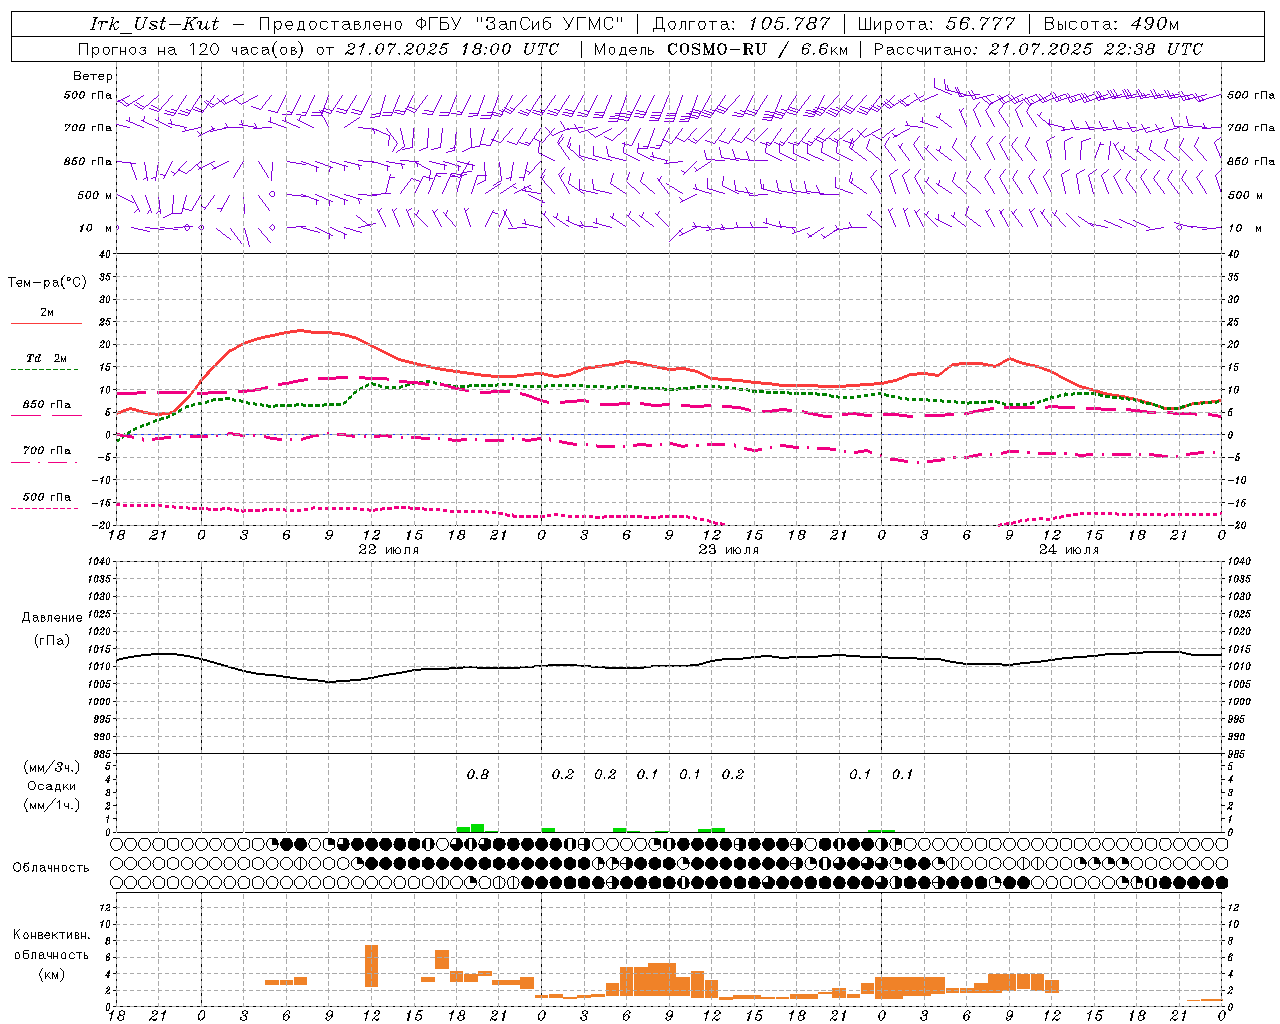The width and height of the screenshot is (1280, 1024).
Task: Click the 850 гПа temperature legend label
Action: coord(47,405)
